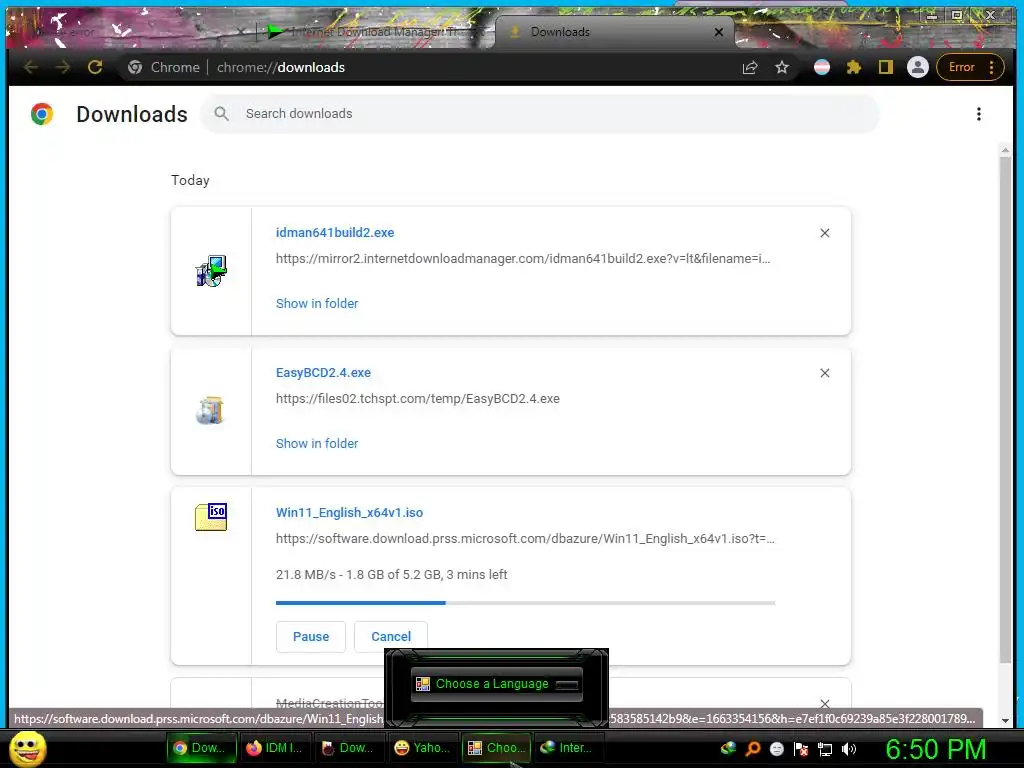
Task: Click the EasyBCD source URL text
Action: [417, 399]
